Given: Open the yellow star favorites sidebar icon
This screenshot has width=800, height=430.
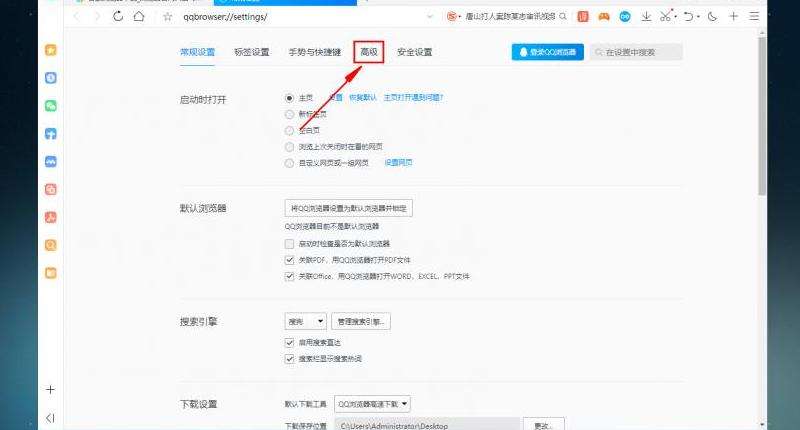Looking at the screenshot, I should (x=51, y=50).
